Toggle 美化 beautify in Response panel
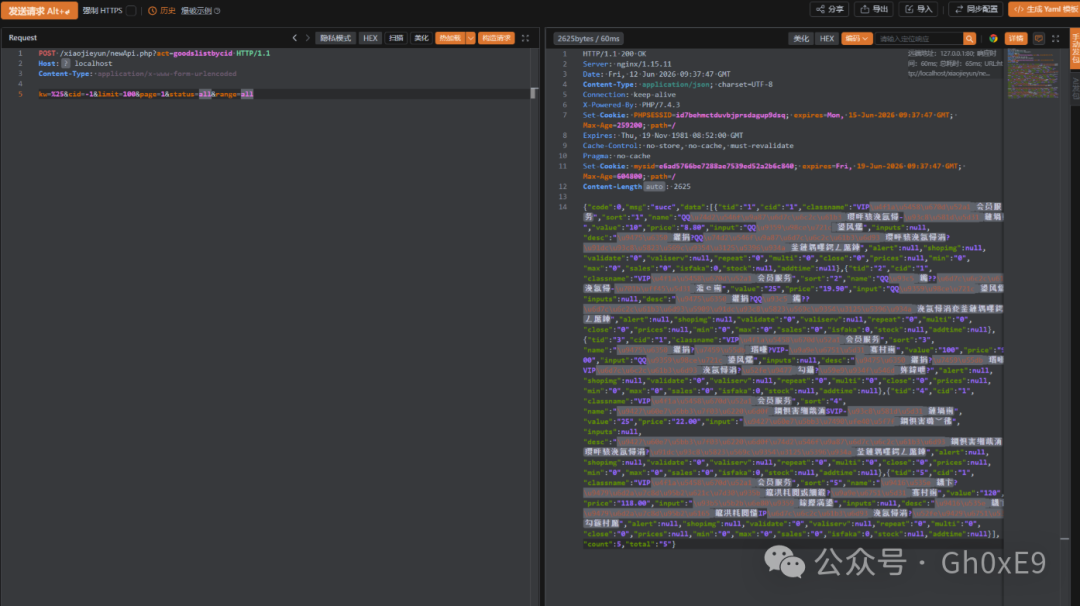This screenshot has width=1080, height=606. pos(801,39)
